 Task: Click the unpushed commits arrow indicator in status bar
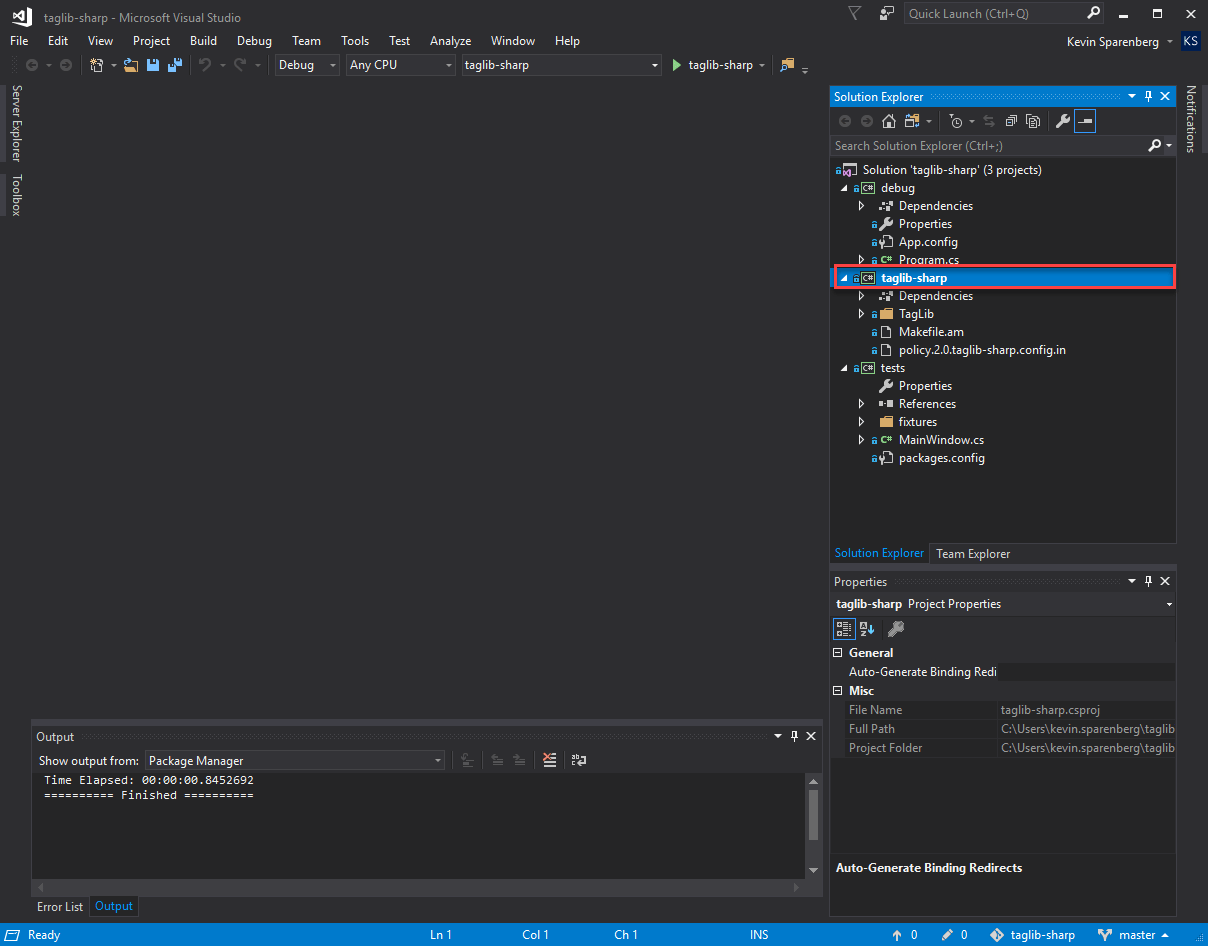pos(905,935)
